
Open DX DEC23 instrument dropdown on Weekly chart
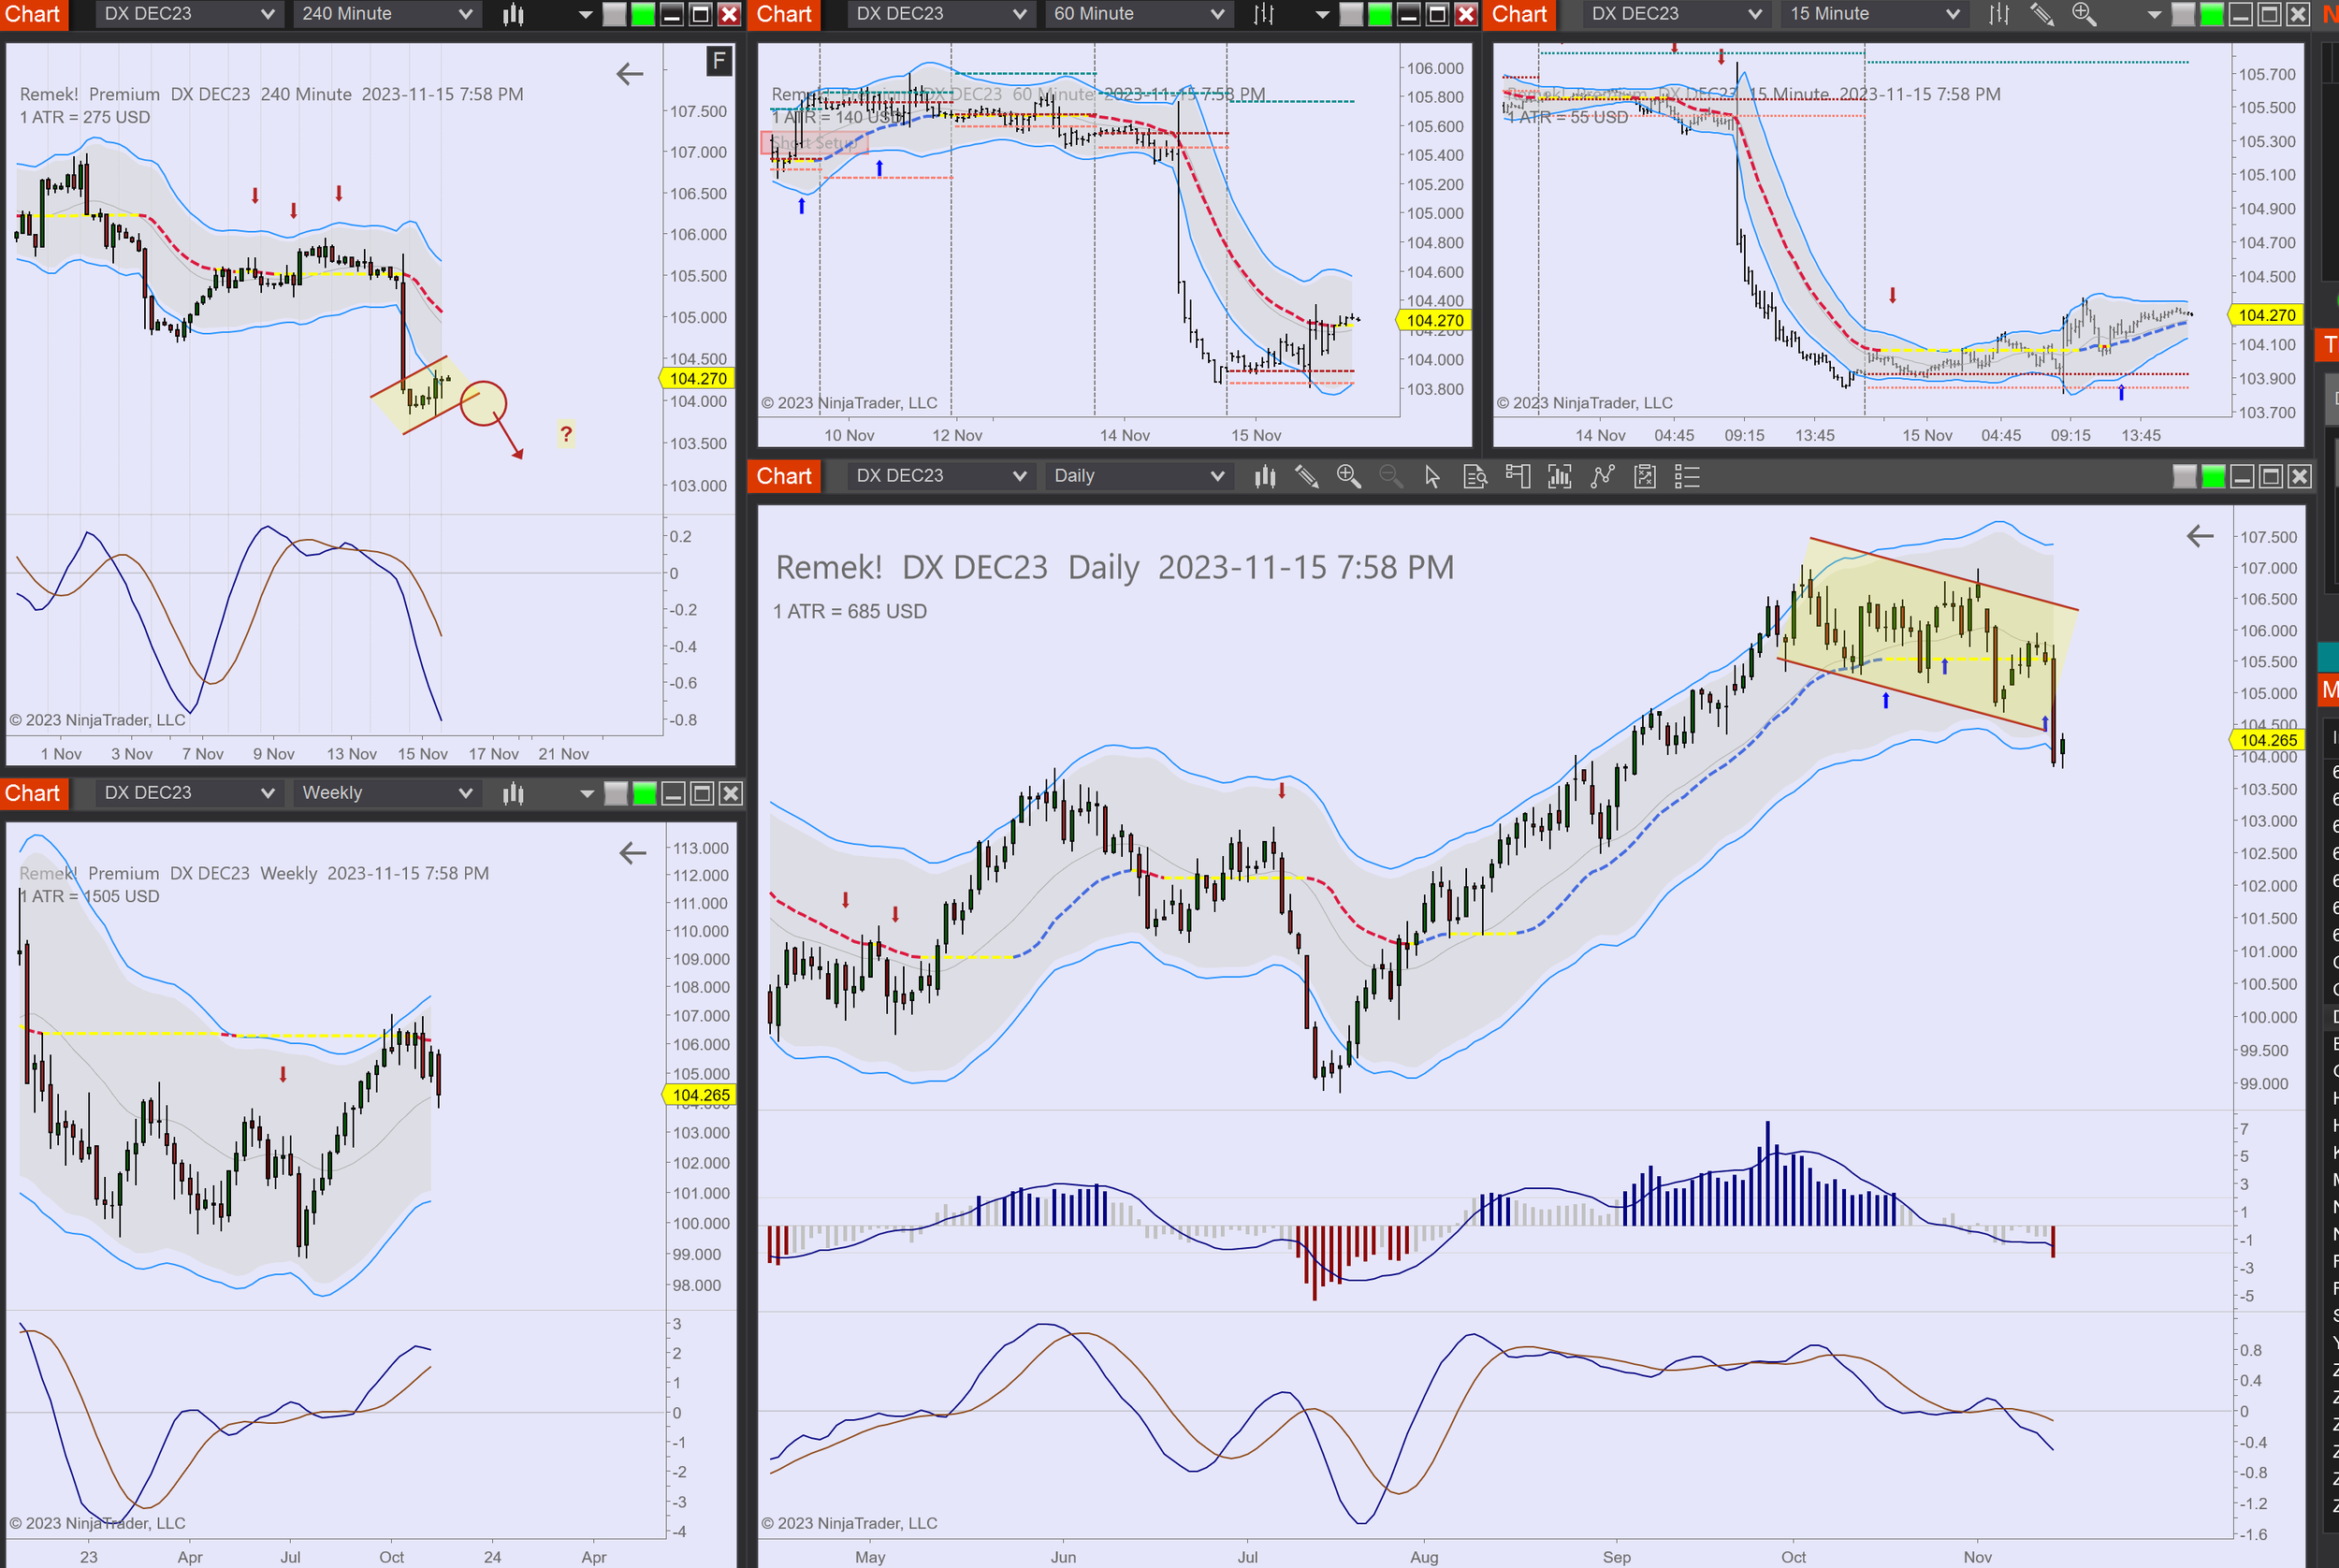[188, 793]
